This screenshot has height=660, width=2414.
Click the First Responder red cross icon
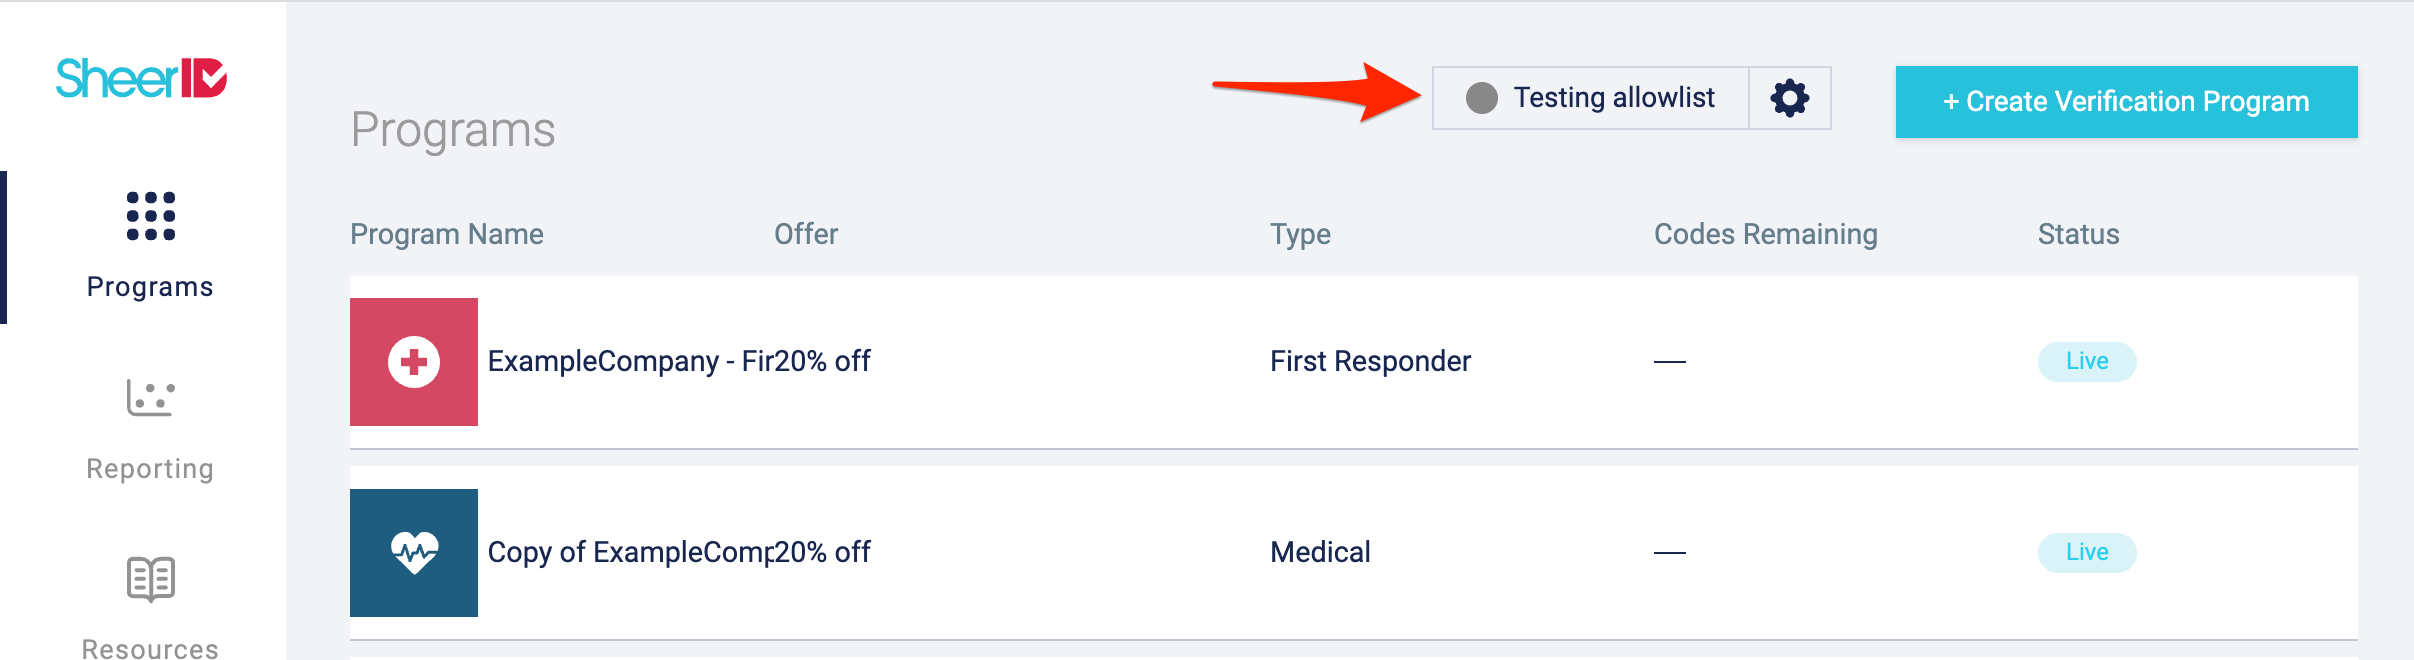coord(414,362)
